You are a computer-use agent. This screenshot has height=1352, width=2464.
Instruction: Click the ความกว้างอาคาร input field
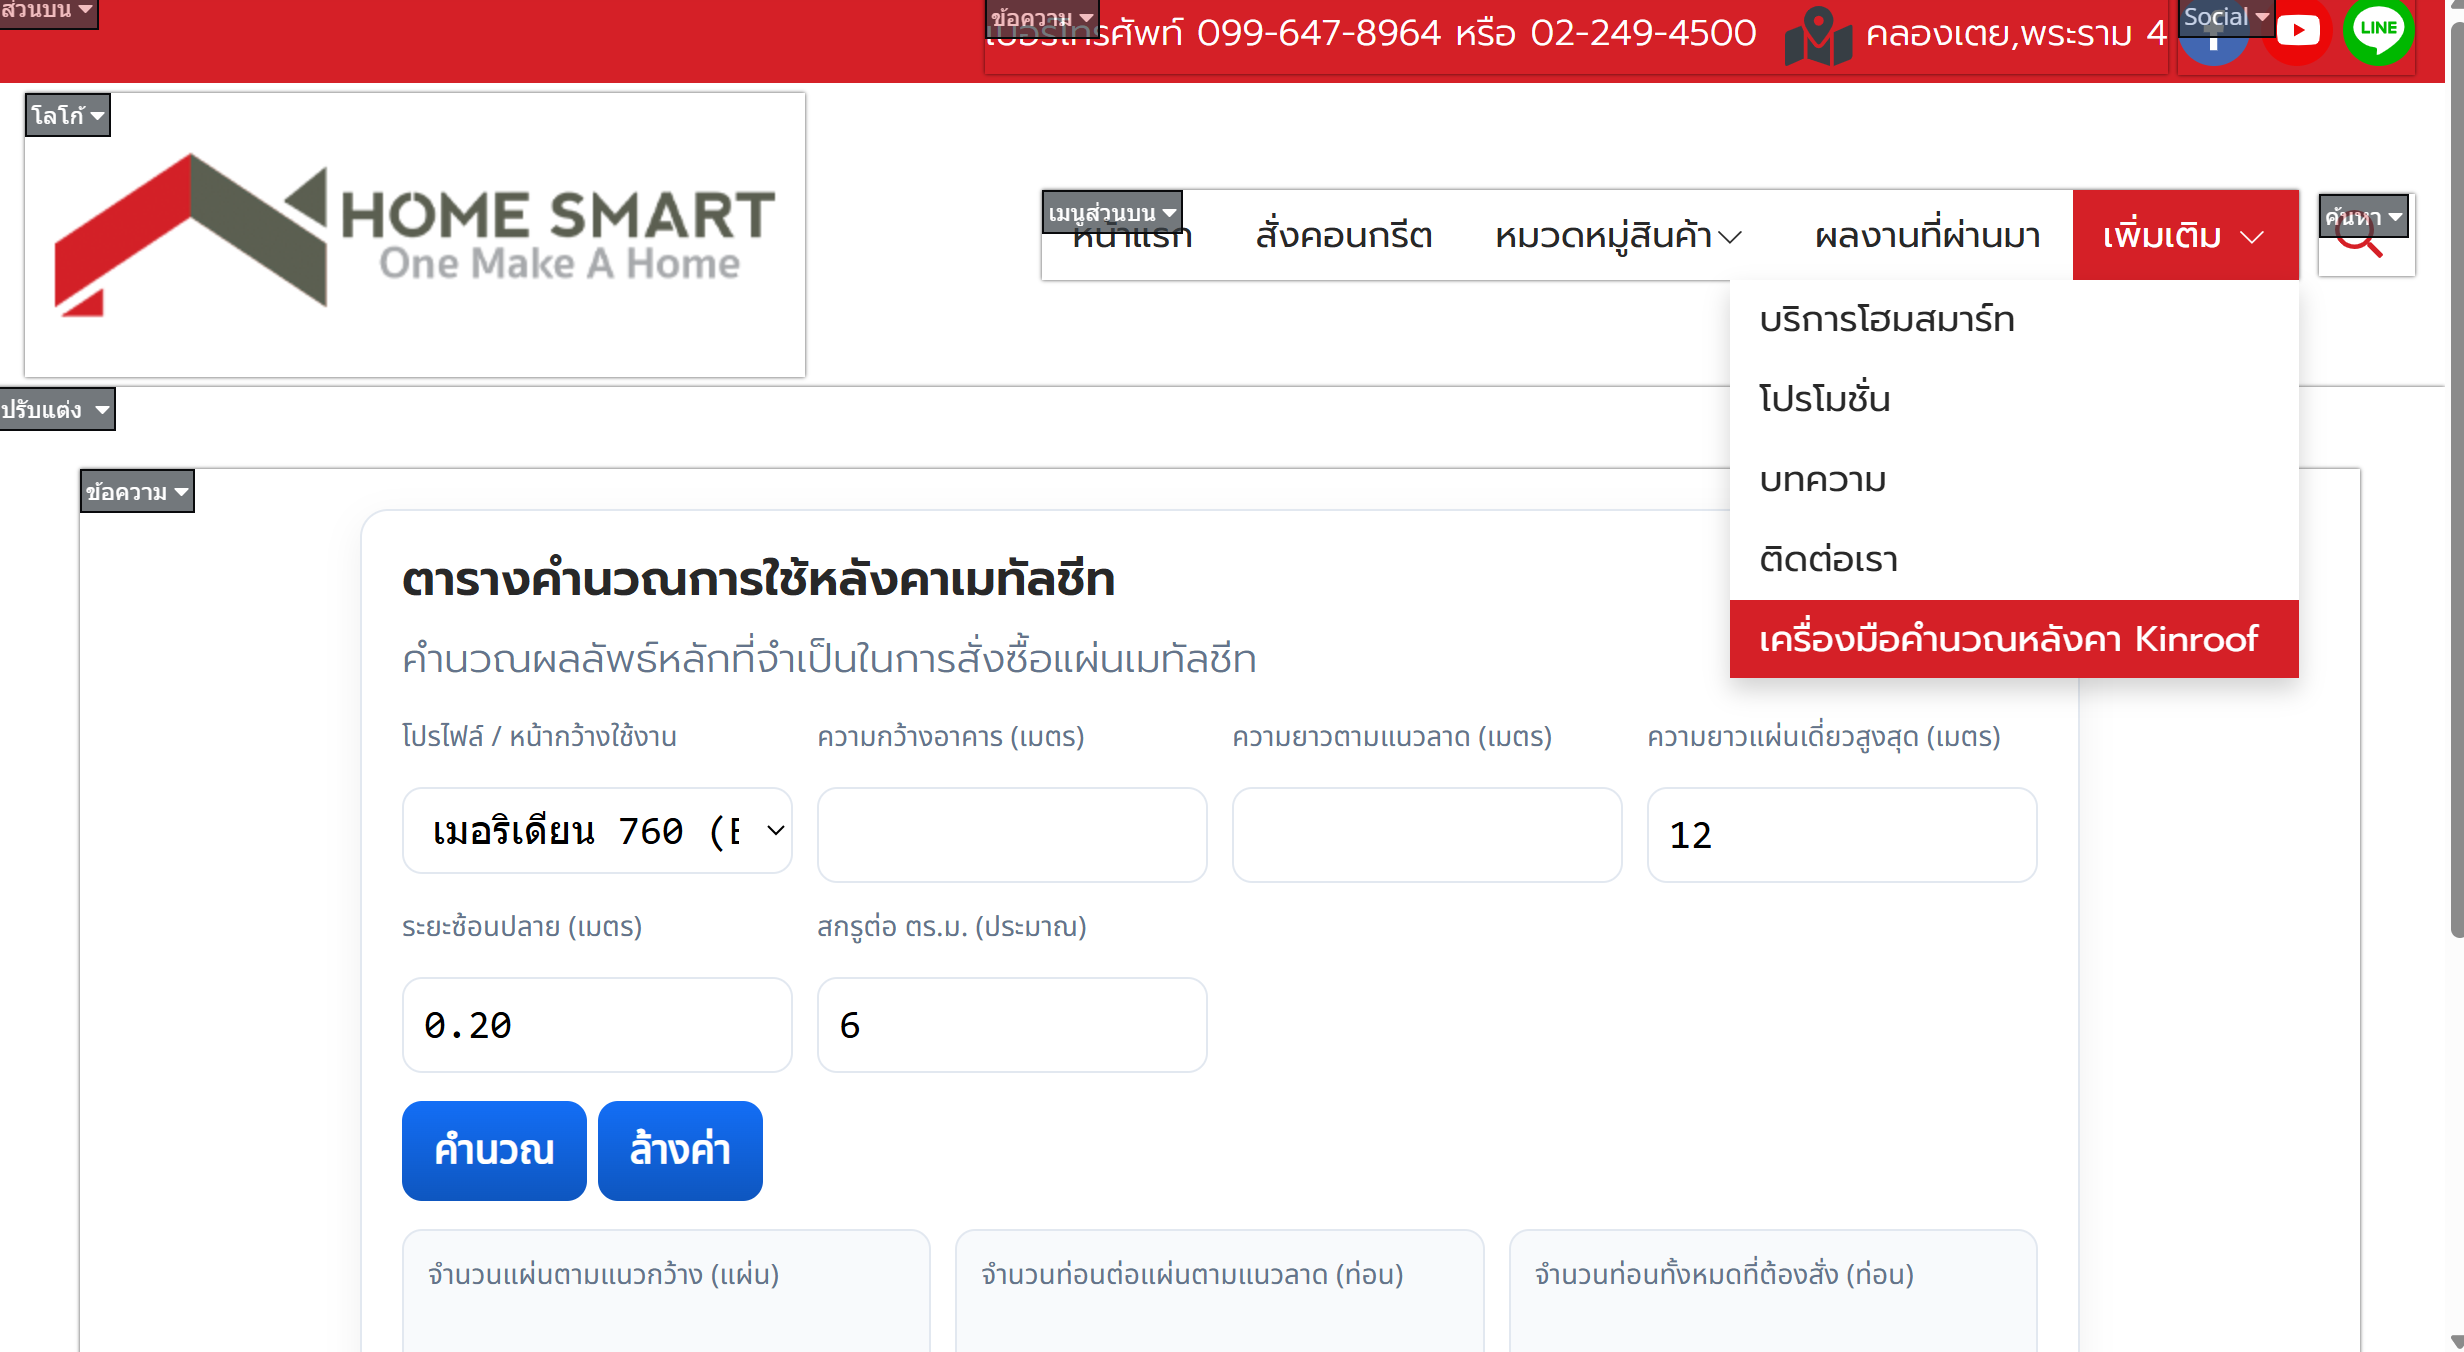1011,835
